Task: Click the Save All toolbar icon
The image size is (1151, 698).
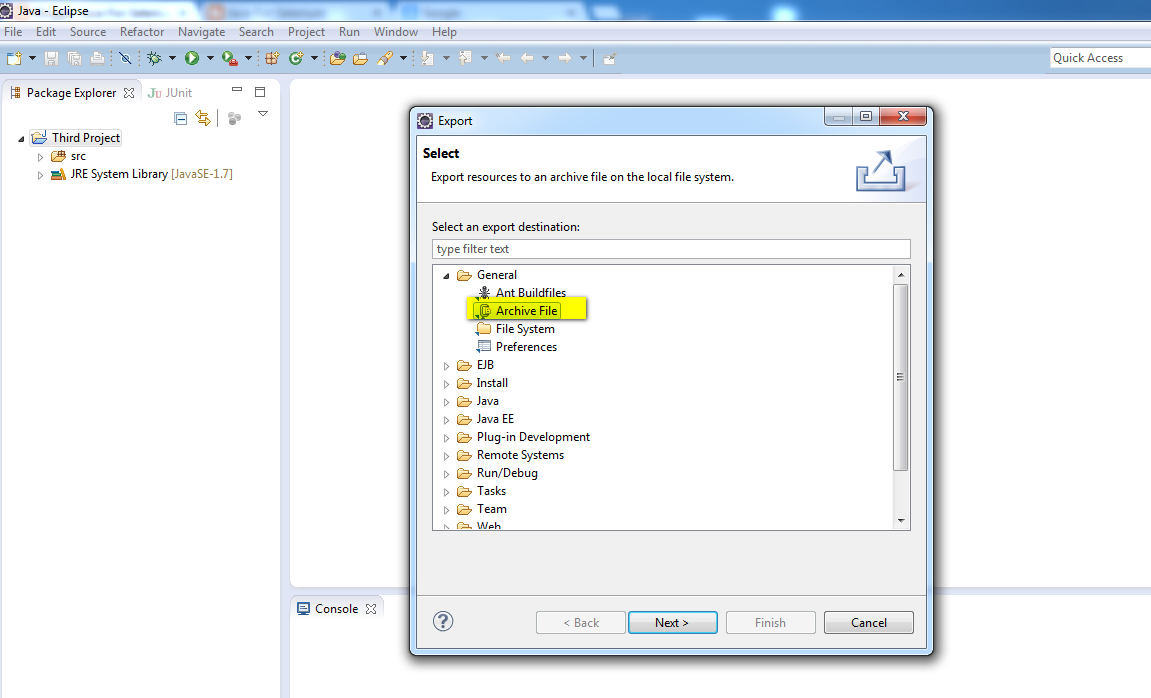Action: [x=72, y=57]
